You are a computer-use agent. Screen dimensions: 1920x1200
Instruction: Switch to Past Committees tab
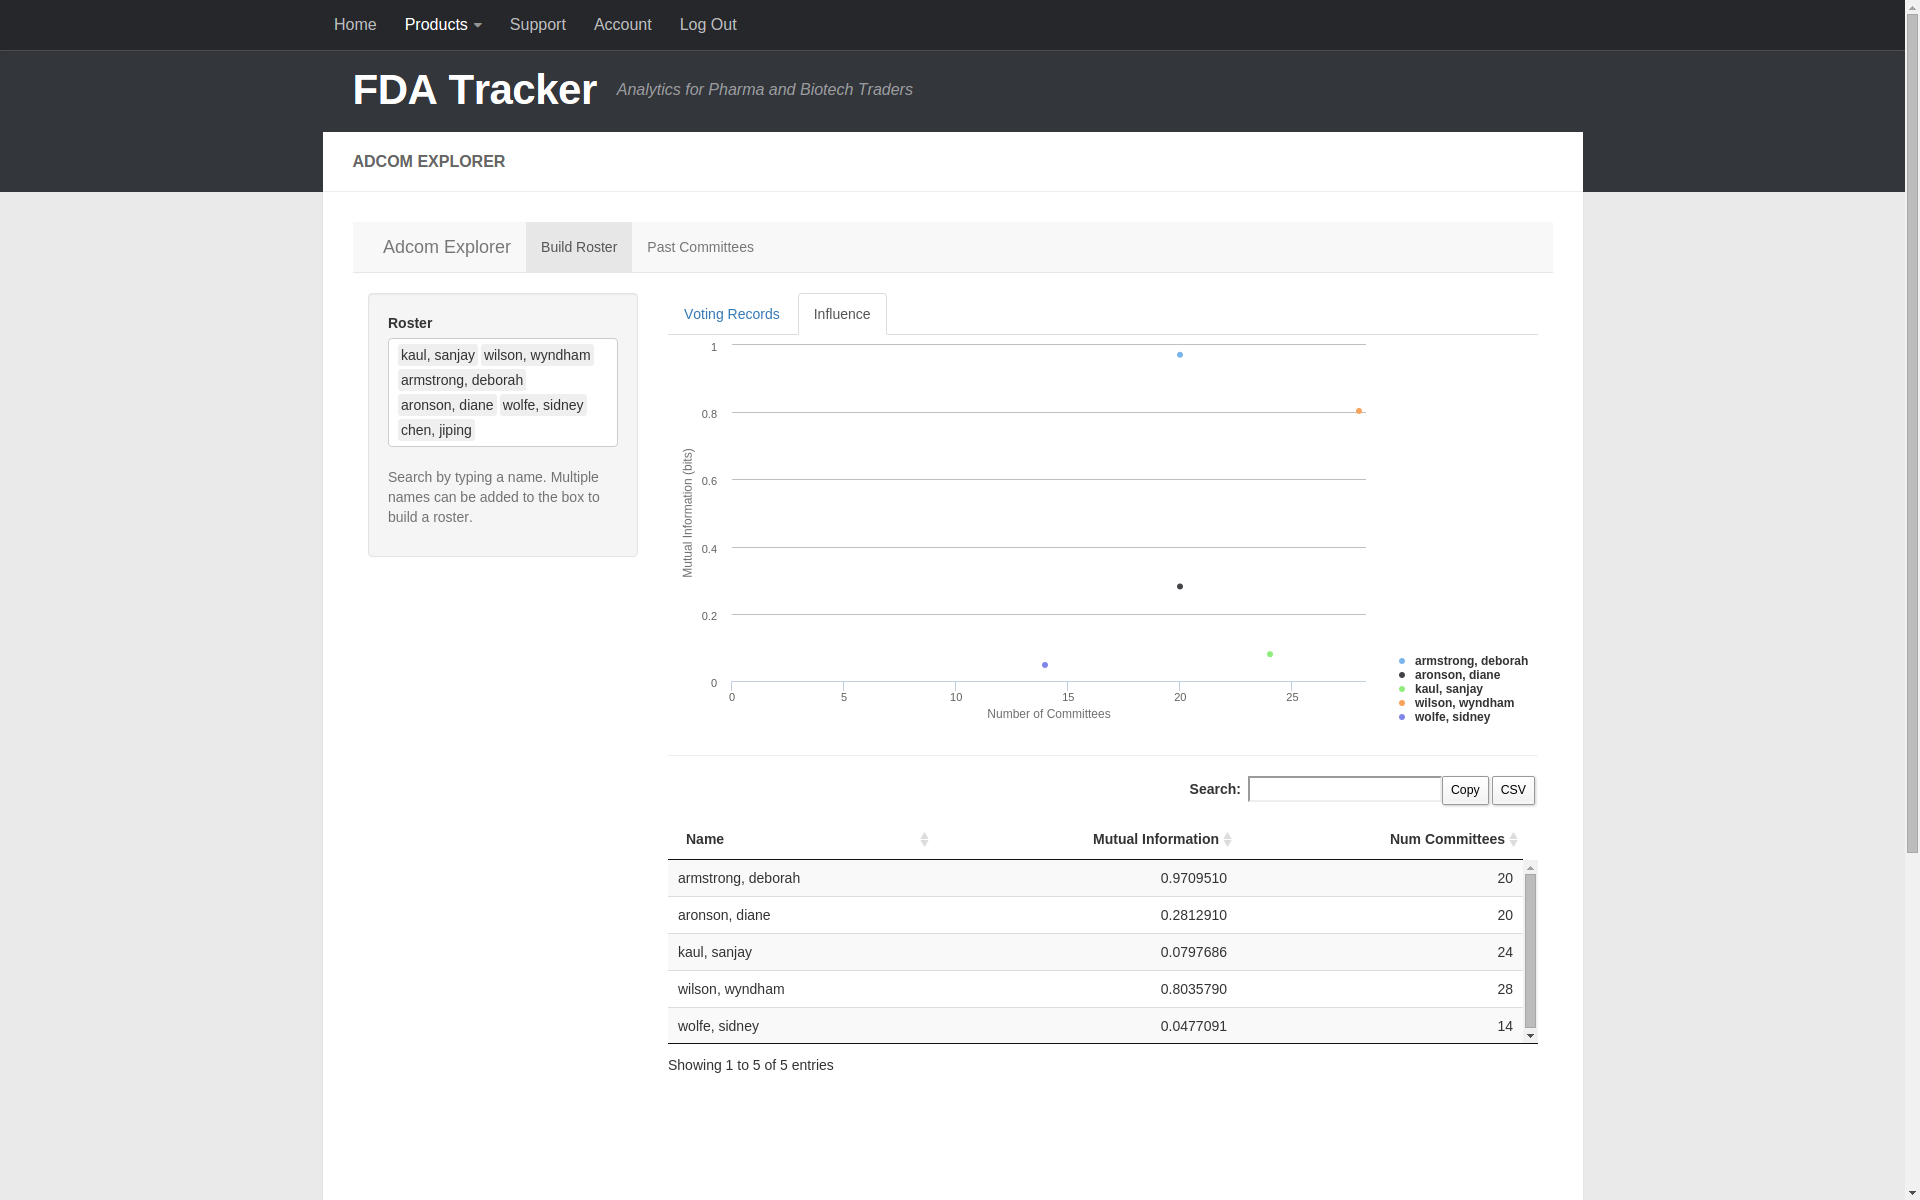coord(700,247)
